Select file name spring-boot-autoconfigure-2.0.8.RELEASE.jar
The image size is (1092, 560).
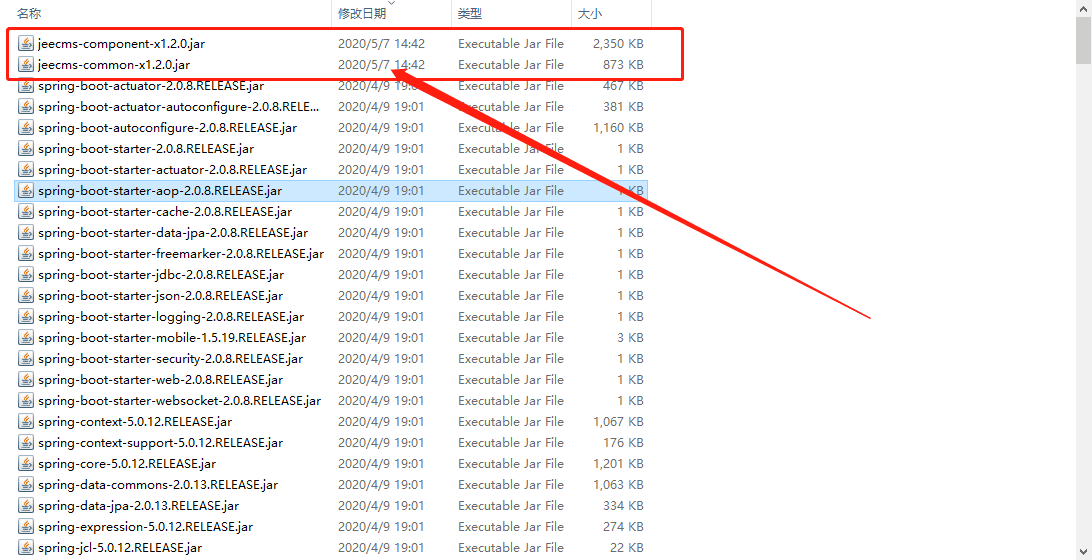168,127
